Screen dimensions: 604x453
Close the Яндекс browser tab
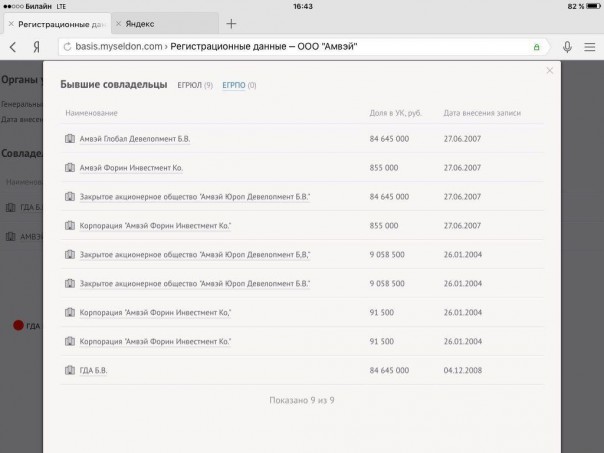(x=117, y=23)
